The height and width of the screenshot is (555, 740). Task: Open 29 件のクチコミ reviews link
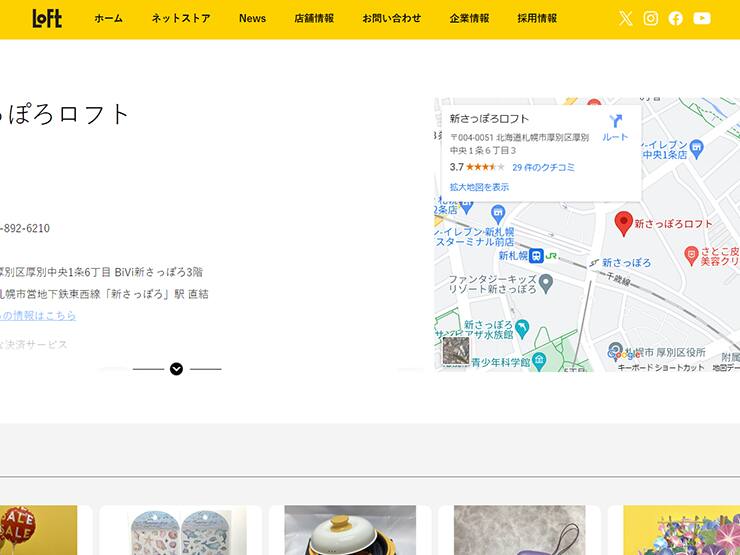[543, 167]
